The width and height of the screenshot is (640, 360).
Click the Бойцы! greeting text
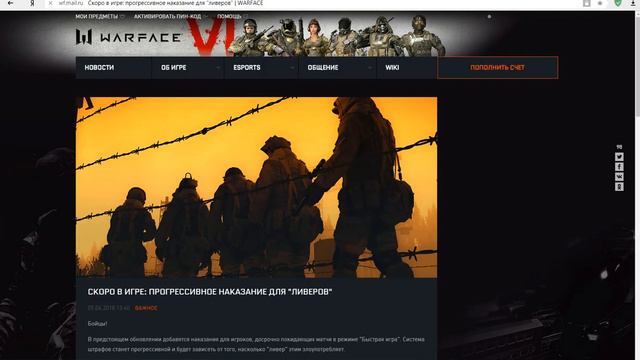(98, 324)
